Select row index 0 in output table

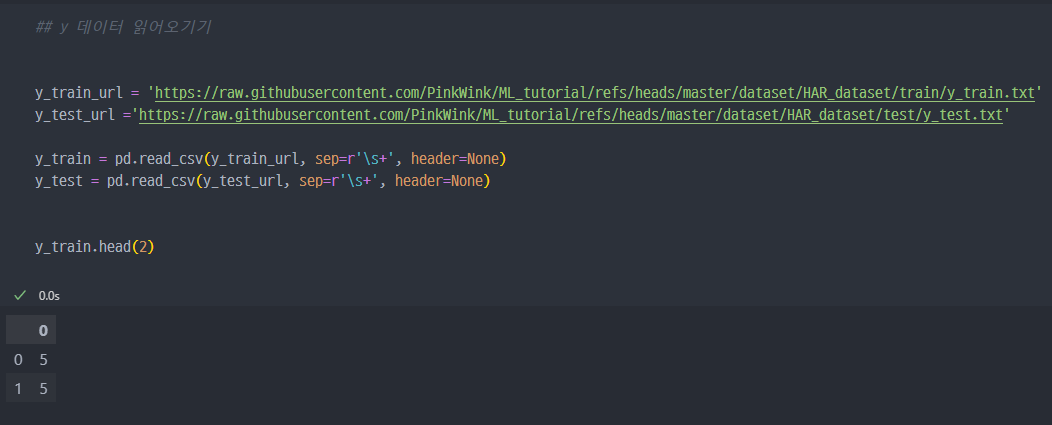[x=18, y=360]
